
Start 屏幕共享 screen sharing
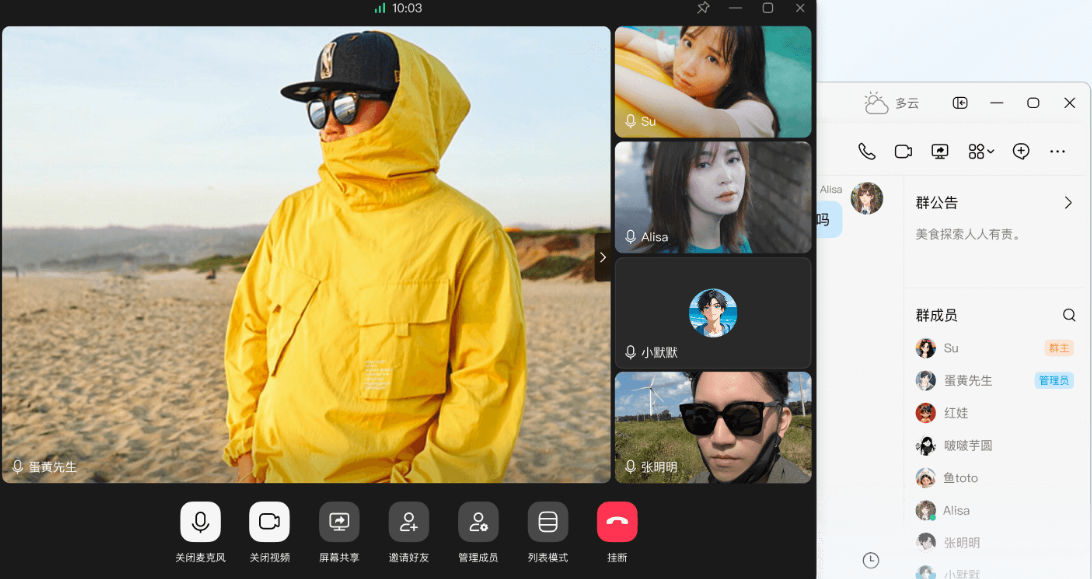(x=339, y=522)
